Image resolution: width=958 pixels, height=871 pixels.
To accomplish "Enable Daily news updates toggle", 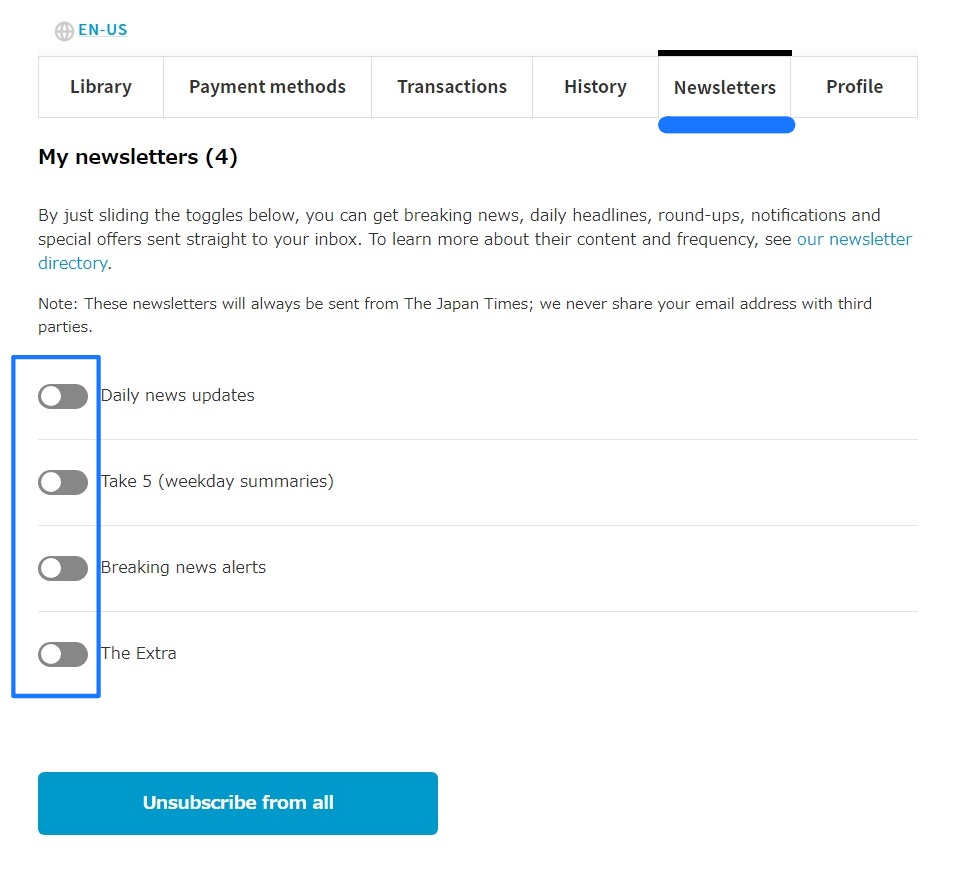I will click(63, 396).
